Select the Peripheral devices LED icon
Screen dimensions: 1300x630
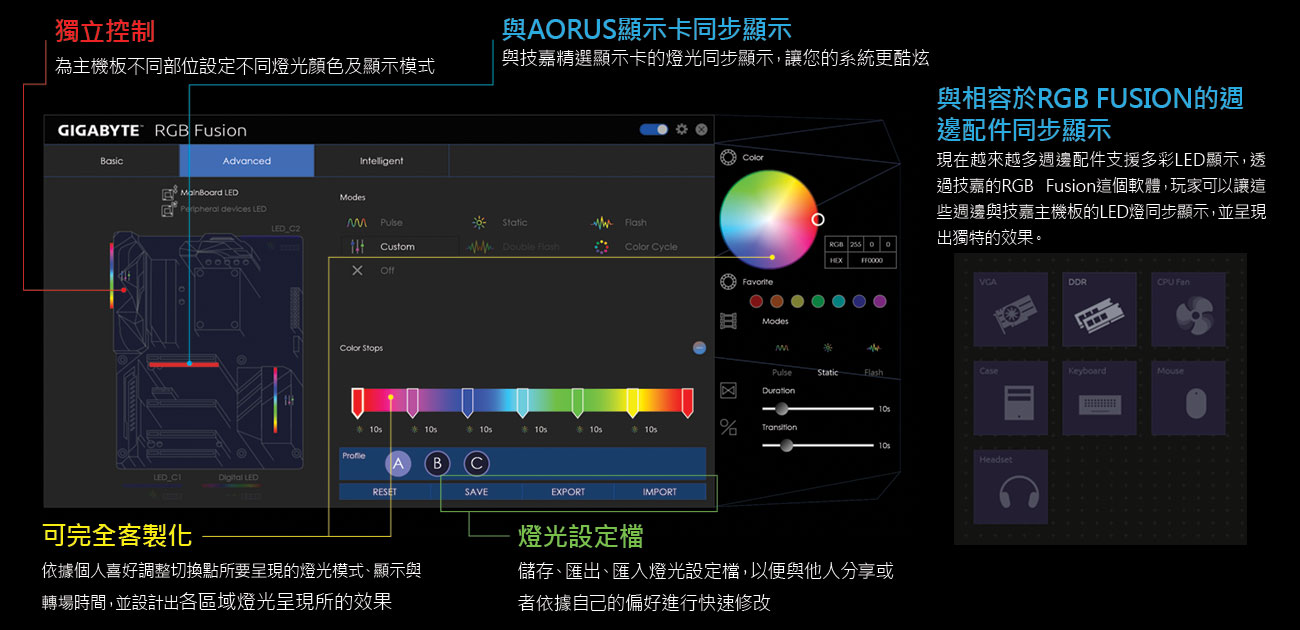pos(169,209)
